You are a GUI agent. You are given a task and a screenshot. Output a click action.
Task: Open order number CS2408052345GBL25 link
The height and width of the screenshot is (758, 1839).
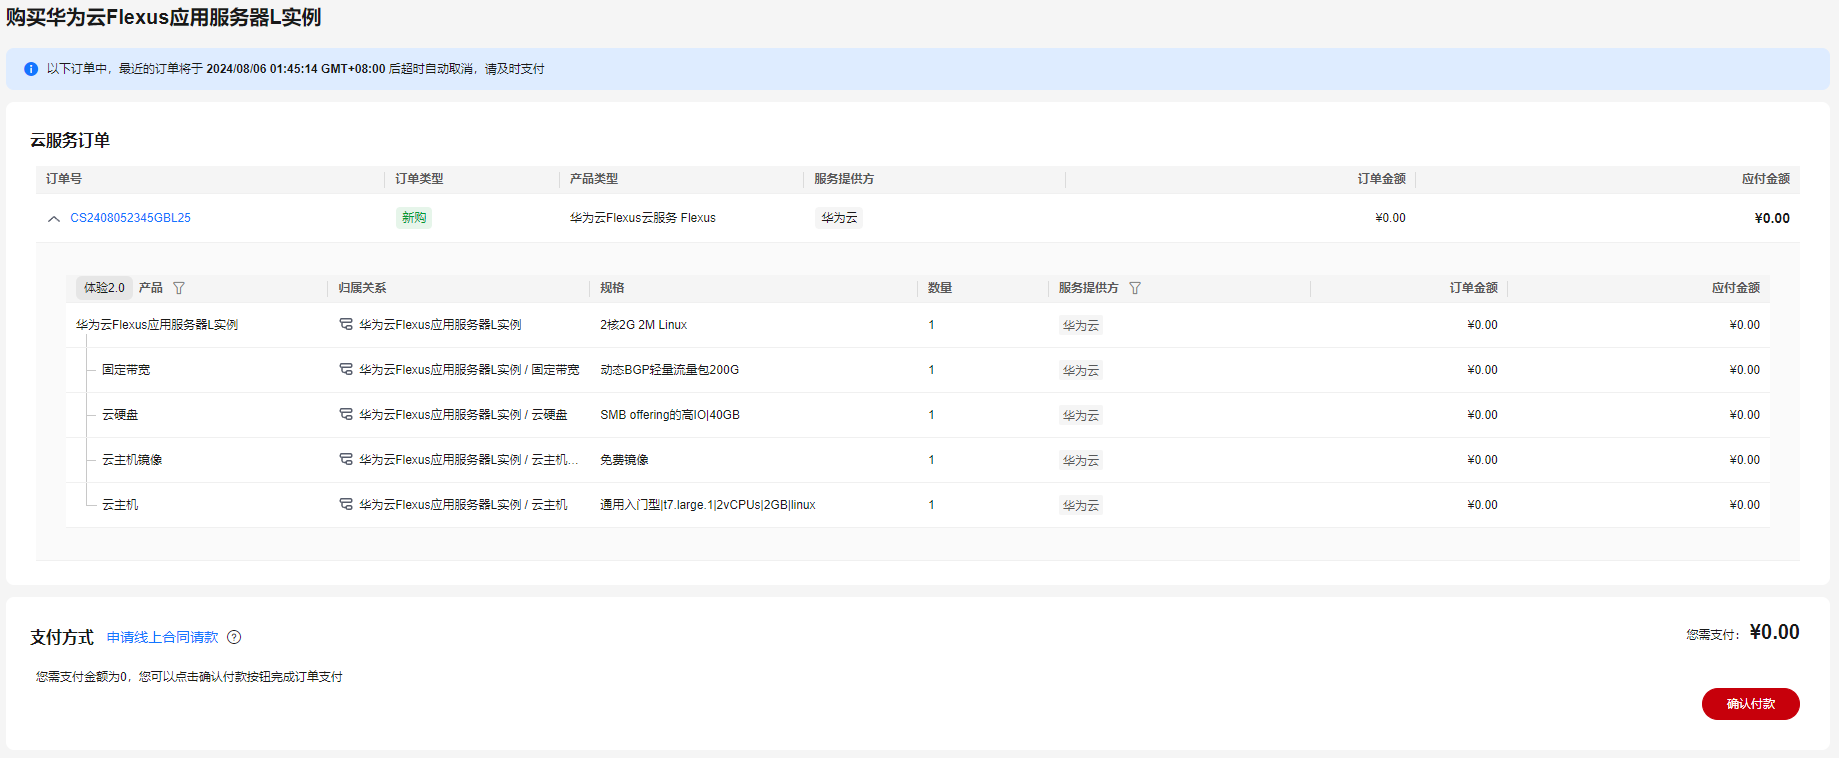(x=130, y=218)
